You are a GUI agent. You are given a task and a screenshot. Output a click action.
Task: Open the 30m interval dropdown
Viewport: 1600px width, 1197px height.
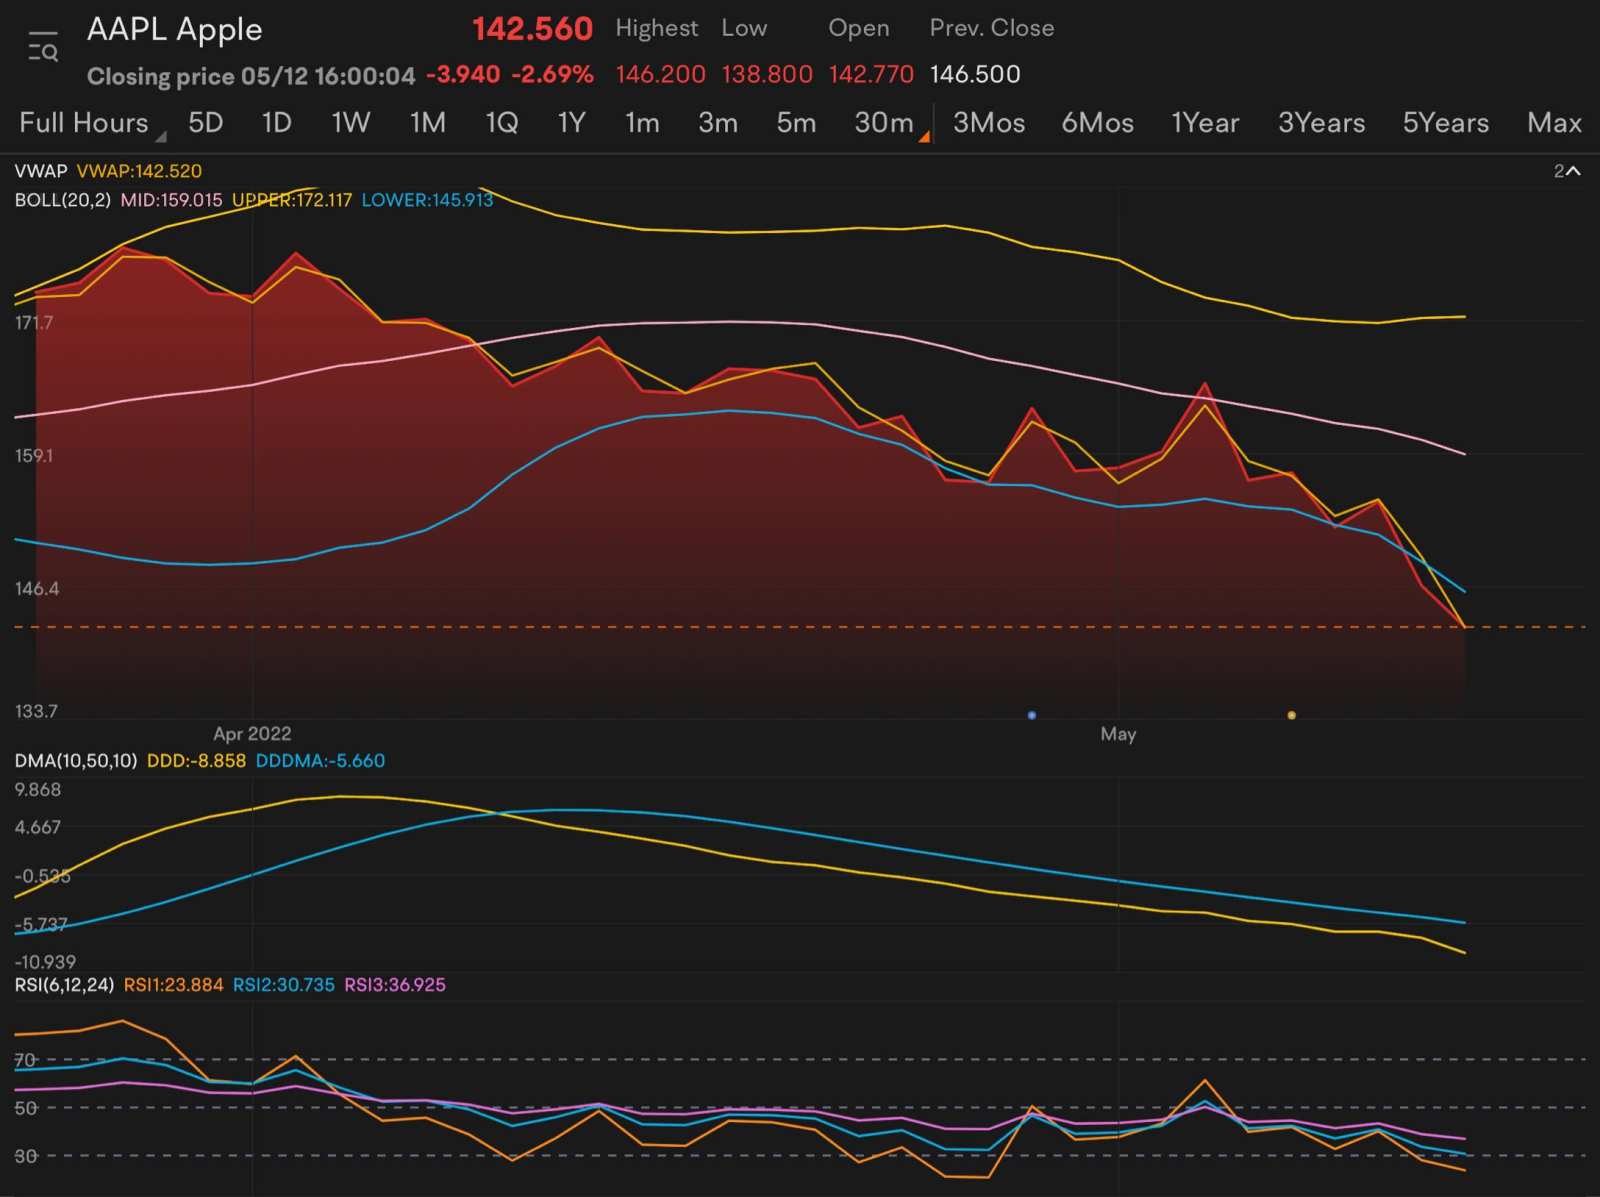click(x=892, y=123)
